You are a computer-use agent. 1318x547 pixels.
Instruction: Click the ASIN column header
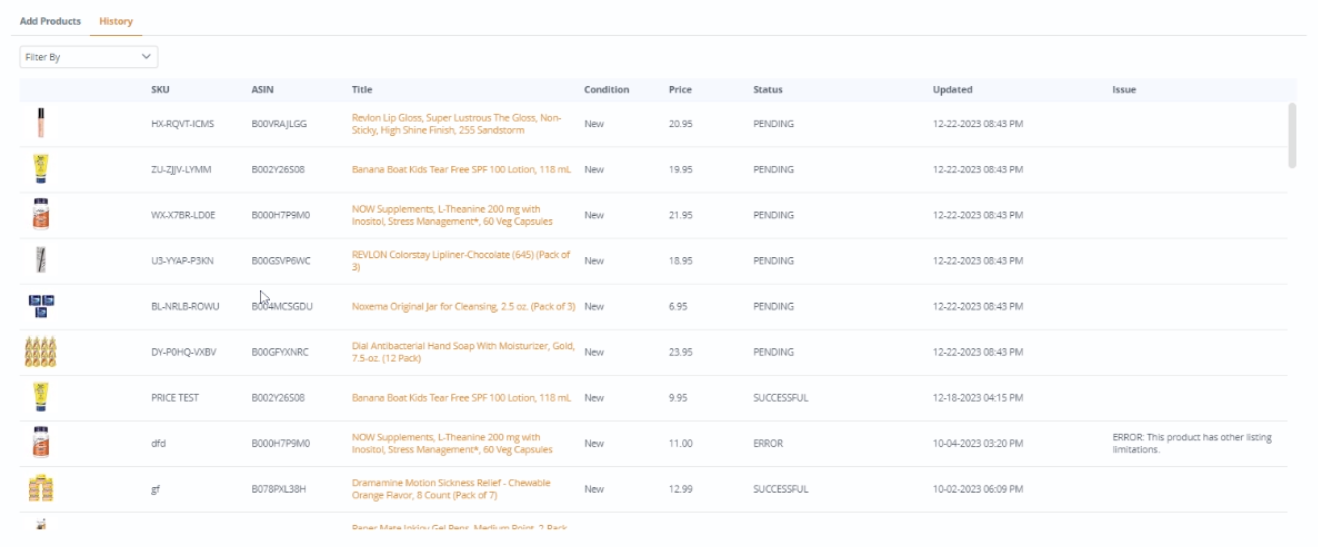(262, 89)
